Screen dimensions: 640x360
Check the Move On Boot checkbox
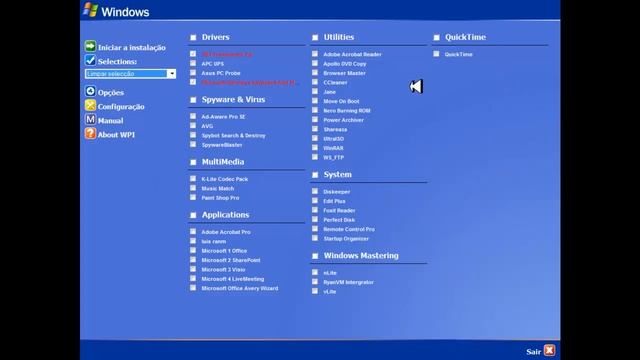[x=315, y=101]
